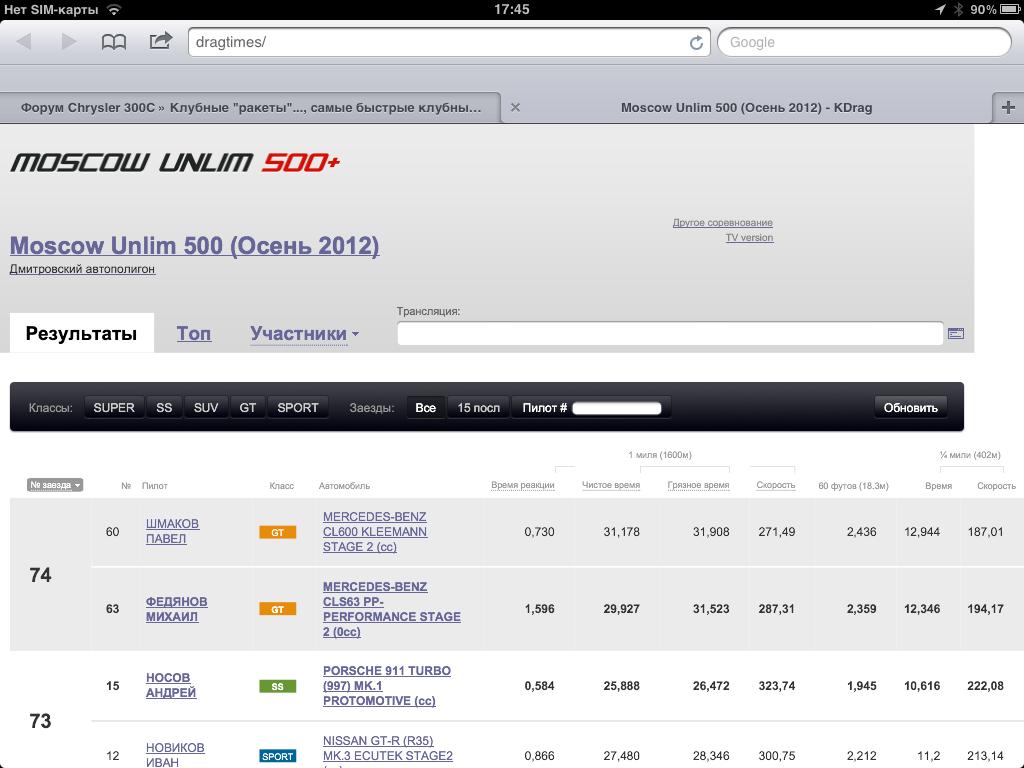Open the № заезда sort dropdown
1024x768 pixels.
point(55,485)
